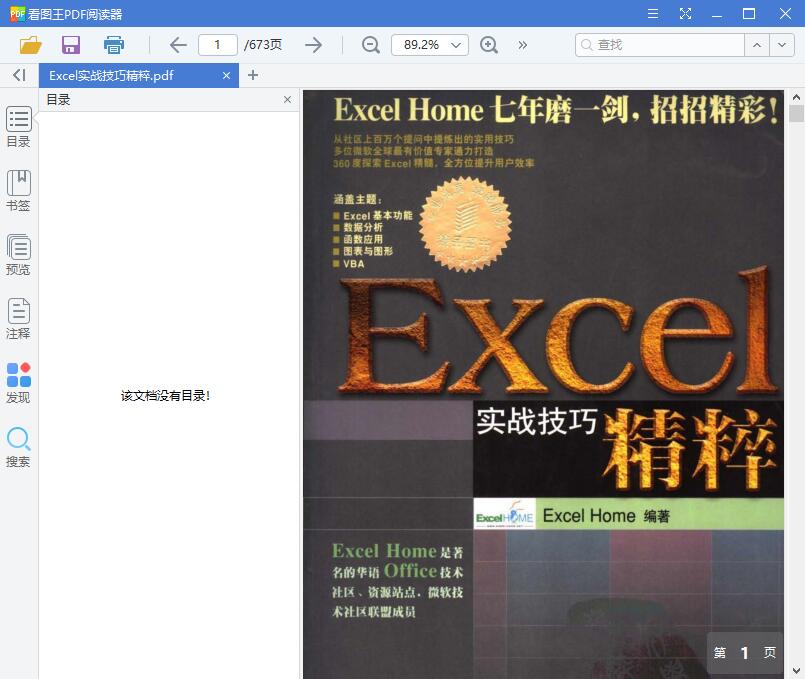Open a PDF with the folder icon
The width and height of the screenshot is (805, 679).
[x=30, y=45]
